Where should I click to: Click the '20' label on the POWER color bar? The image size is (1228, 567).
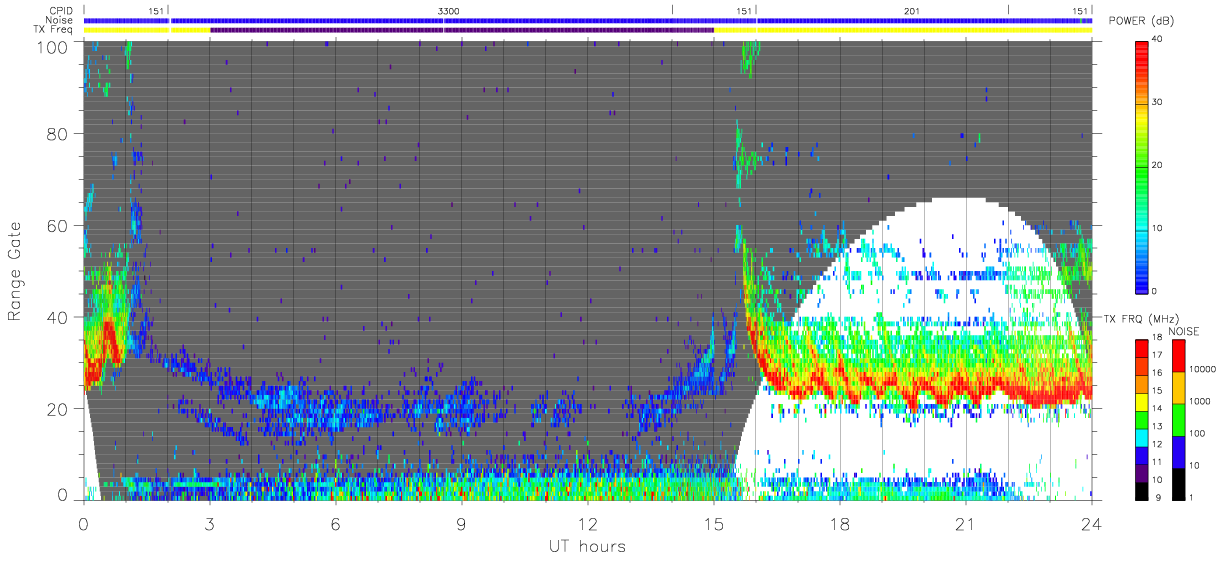coord(1156,165)
